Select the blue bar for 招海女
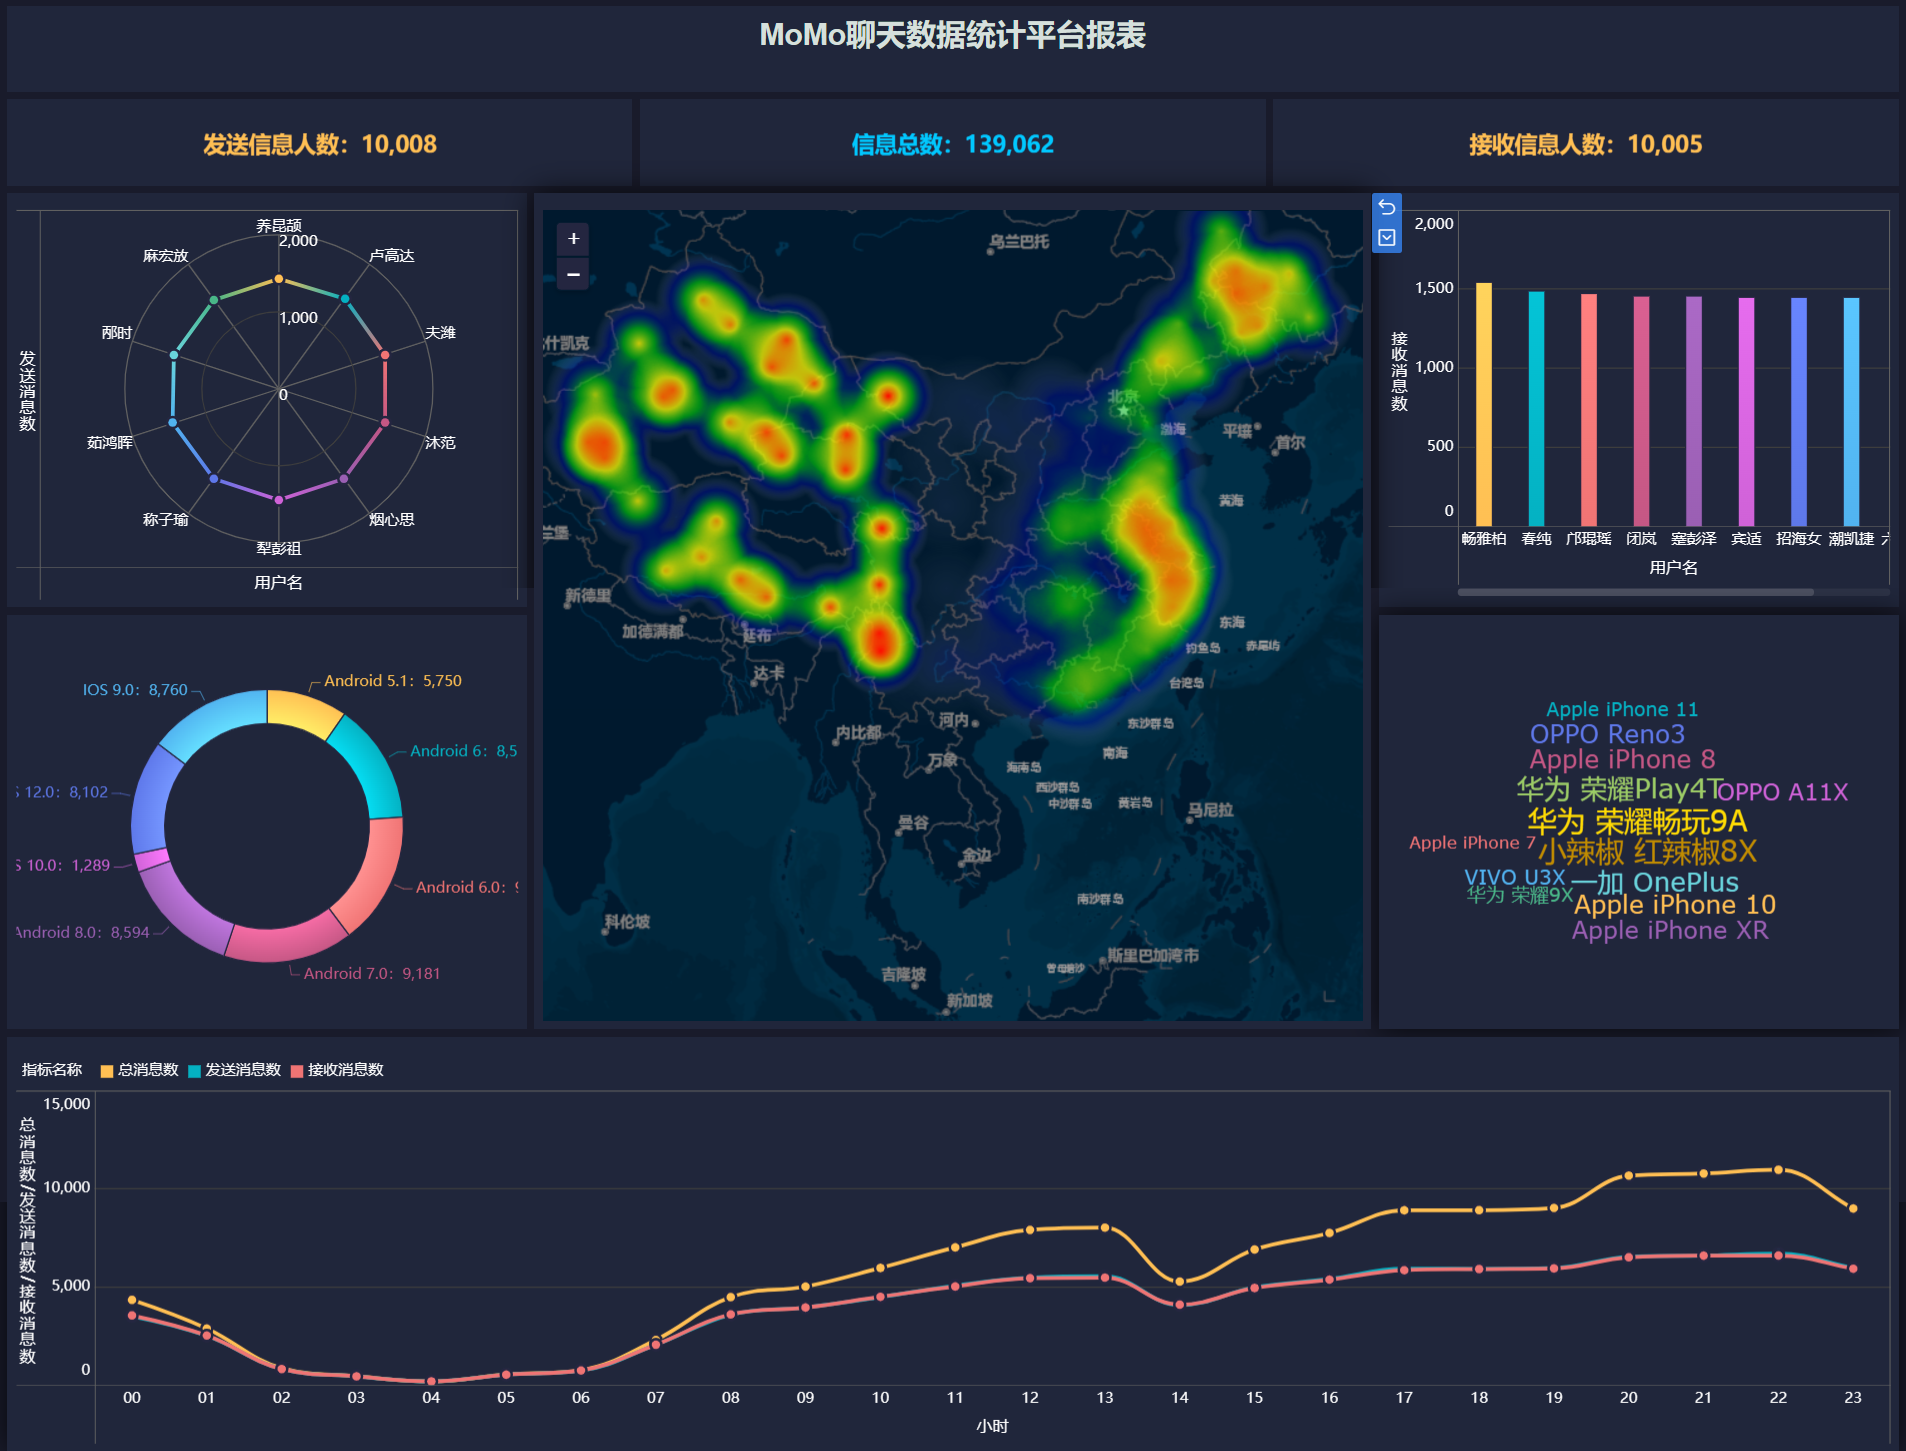1906x1451 pixels. point(1799,412)
